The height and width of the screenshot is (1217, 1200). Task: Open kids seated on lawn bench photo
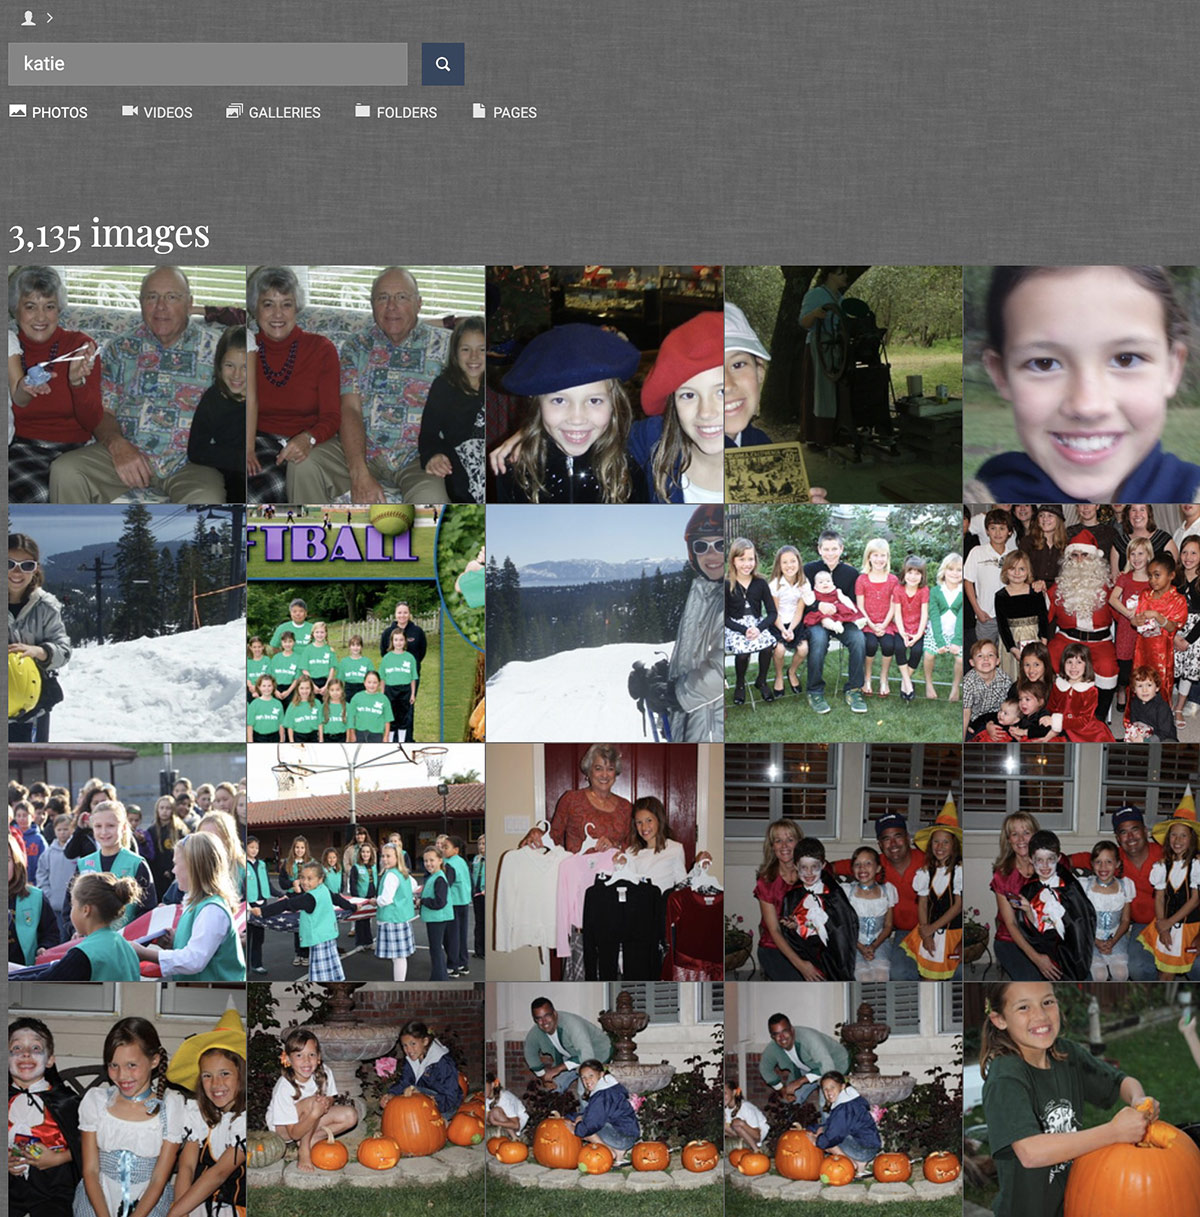click(x=843, y=623)
